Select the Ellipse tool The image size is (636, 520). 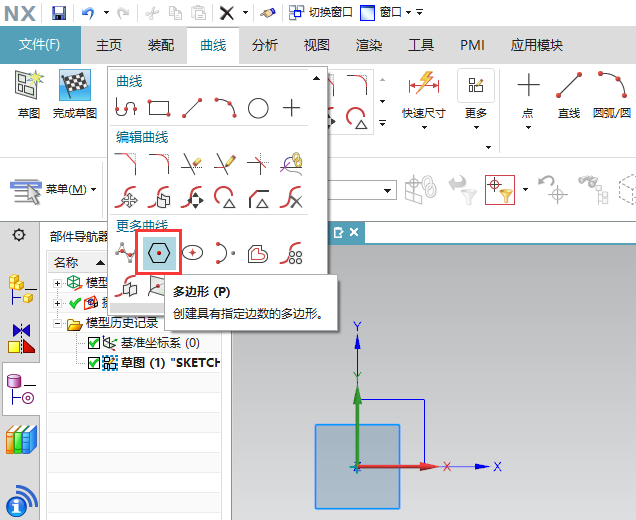click(192, 252)
